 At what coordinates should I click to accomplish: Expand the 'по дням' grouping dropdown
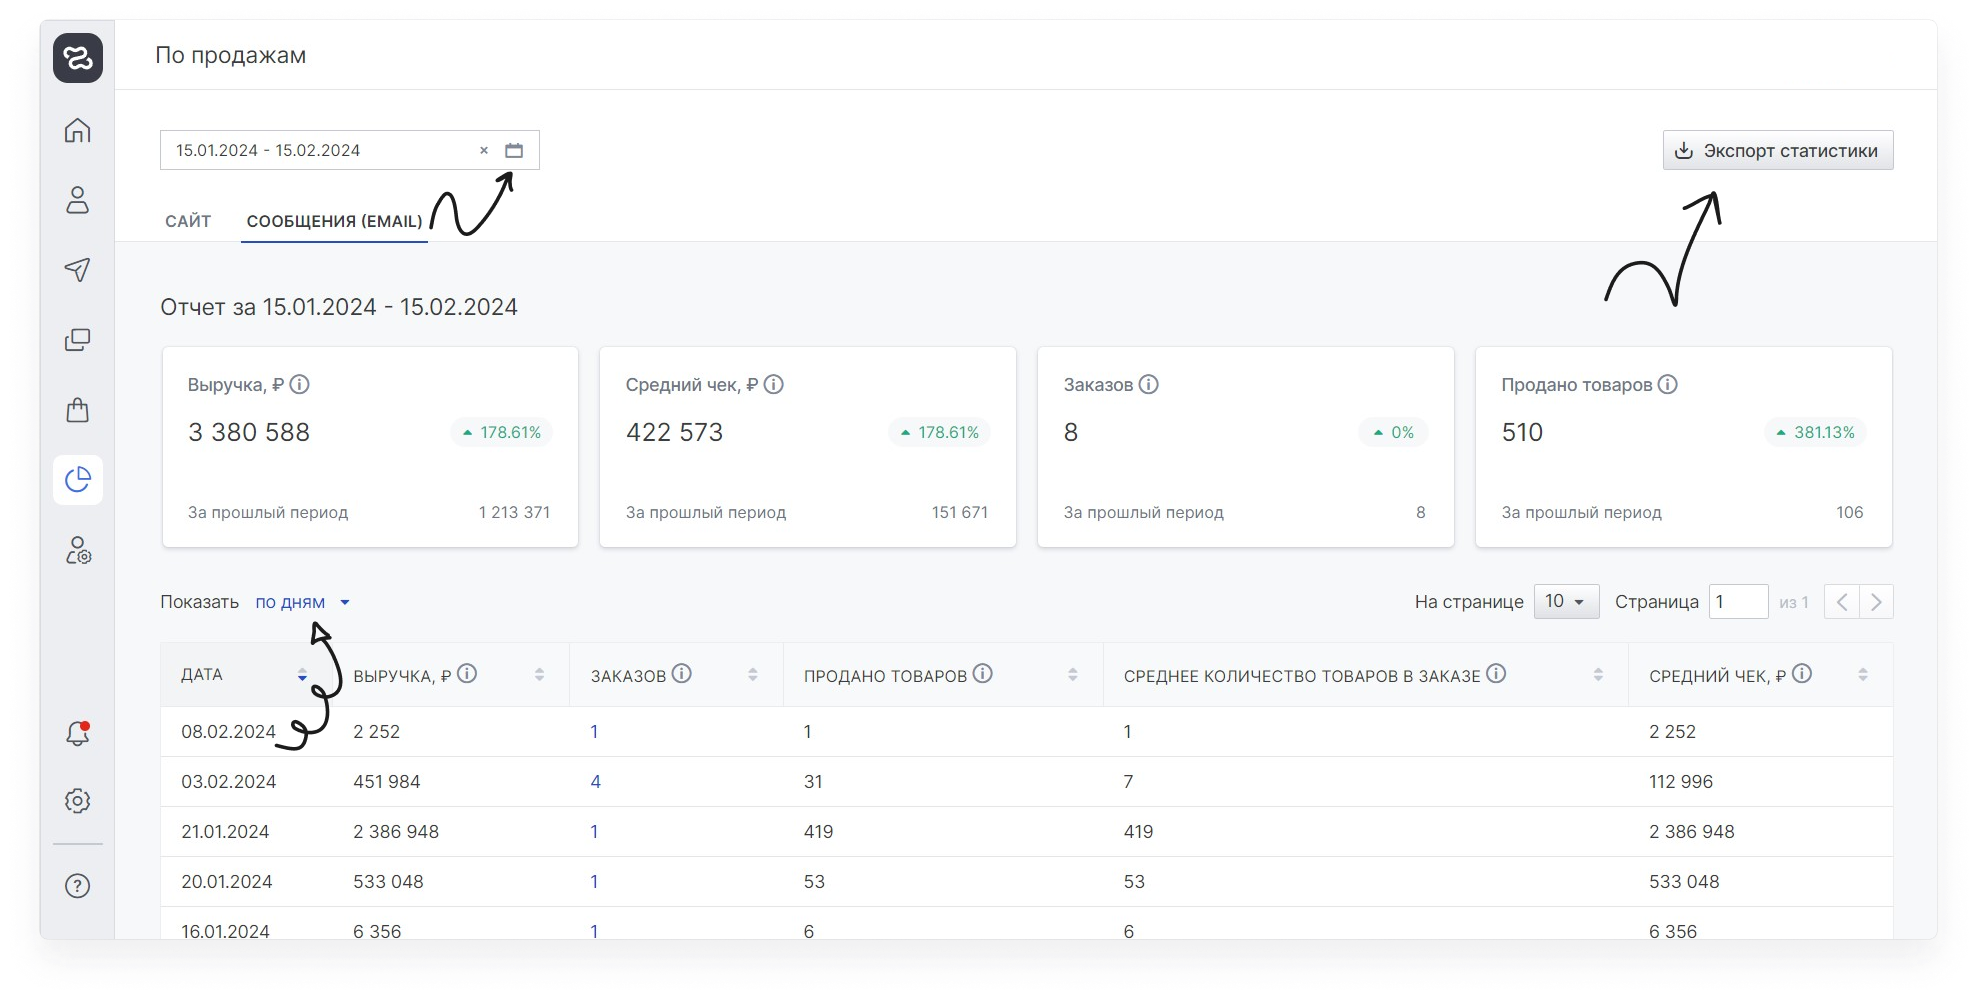pos(302,602)
